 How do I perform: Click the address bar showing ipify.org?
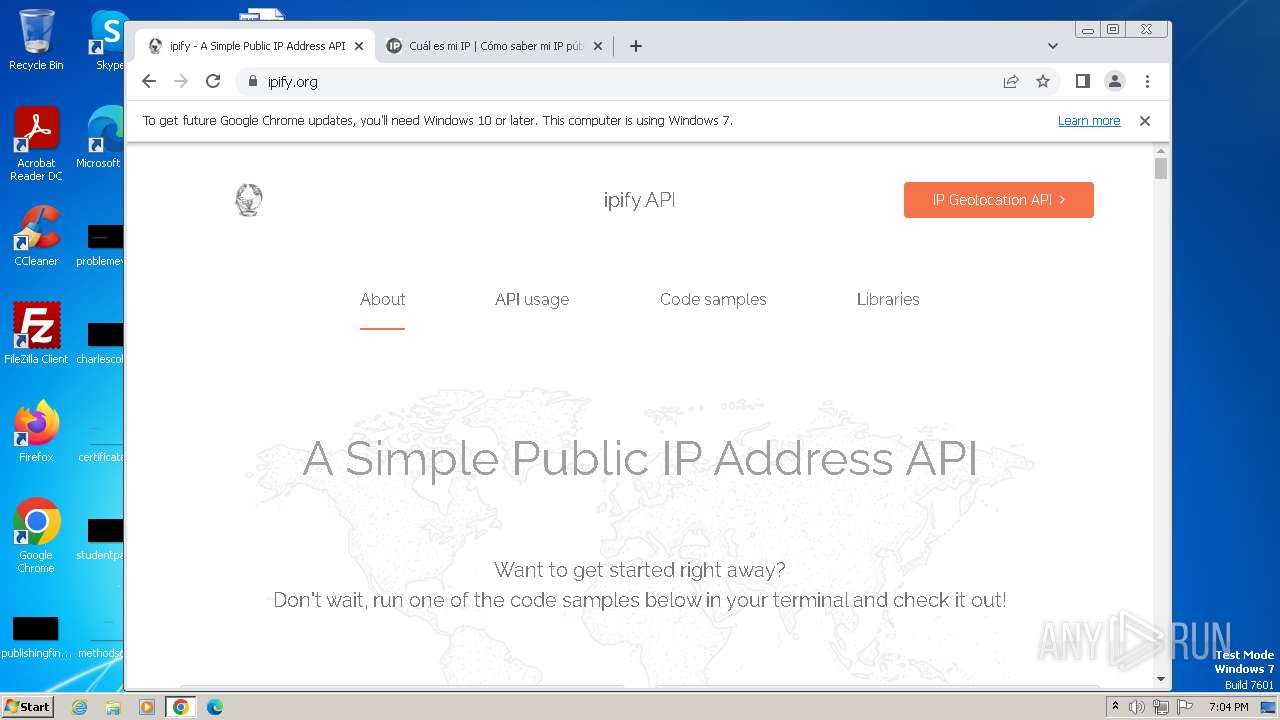[x=620, y=81]
